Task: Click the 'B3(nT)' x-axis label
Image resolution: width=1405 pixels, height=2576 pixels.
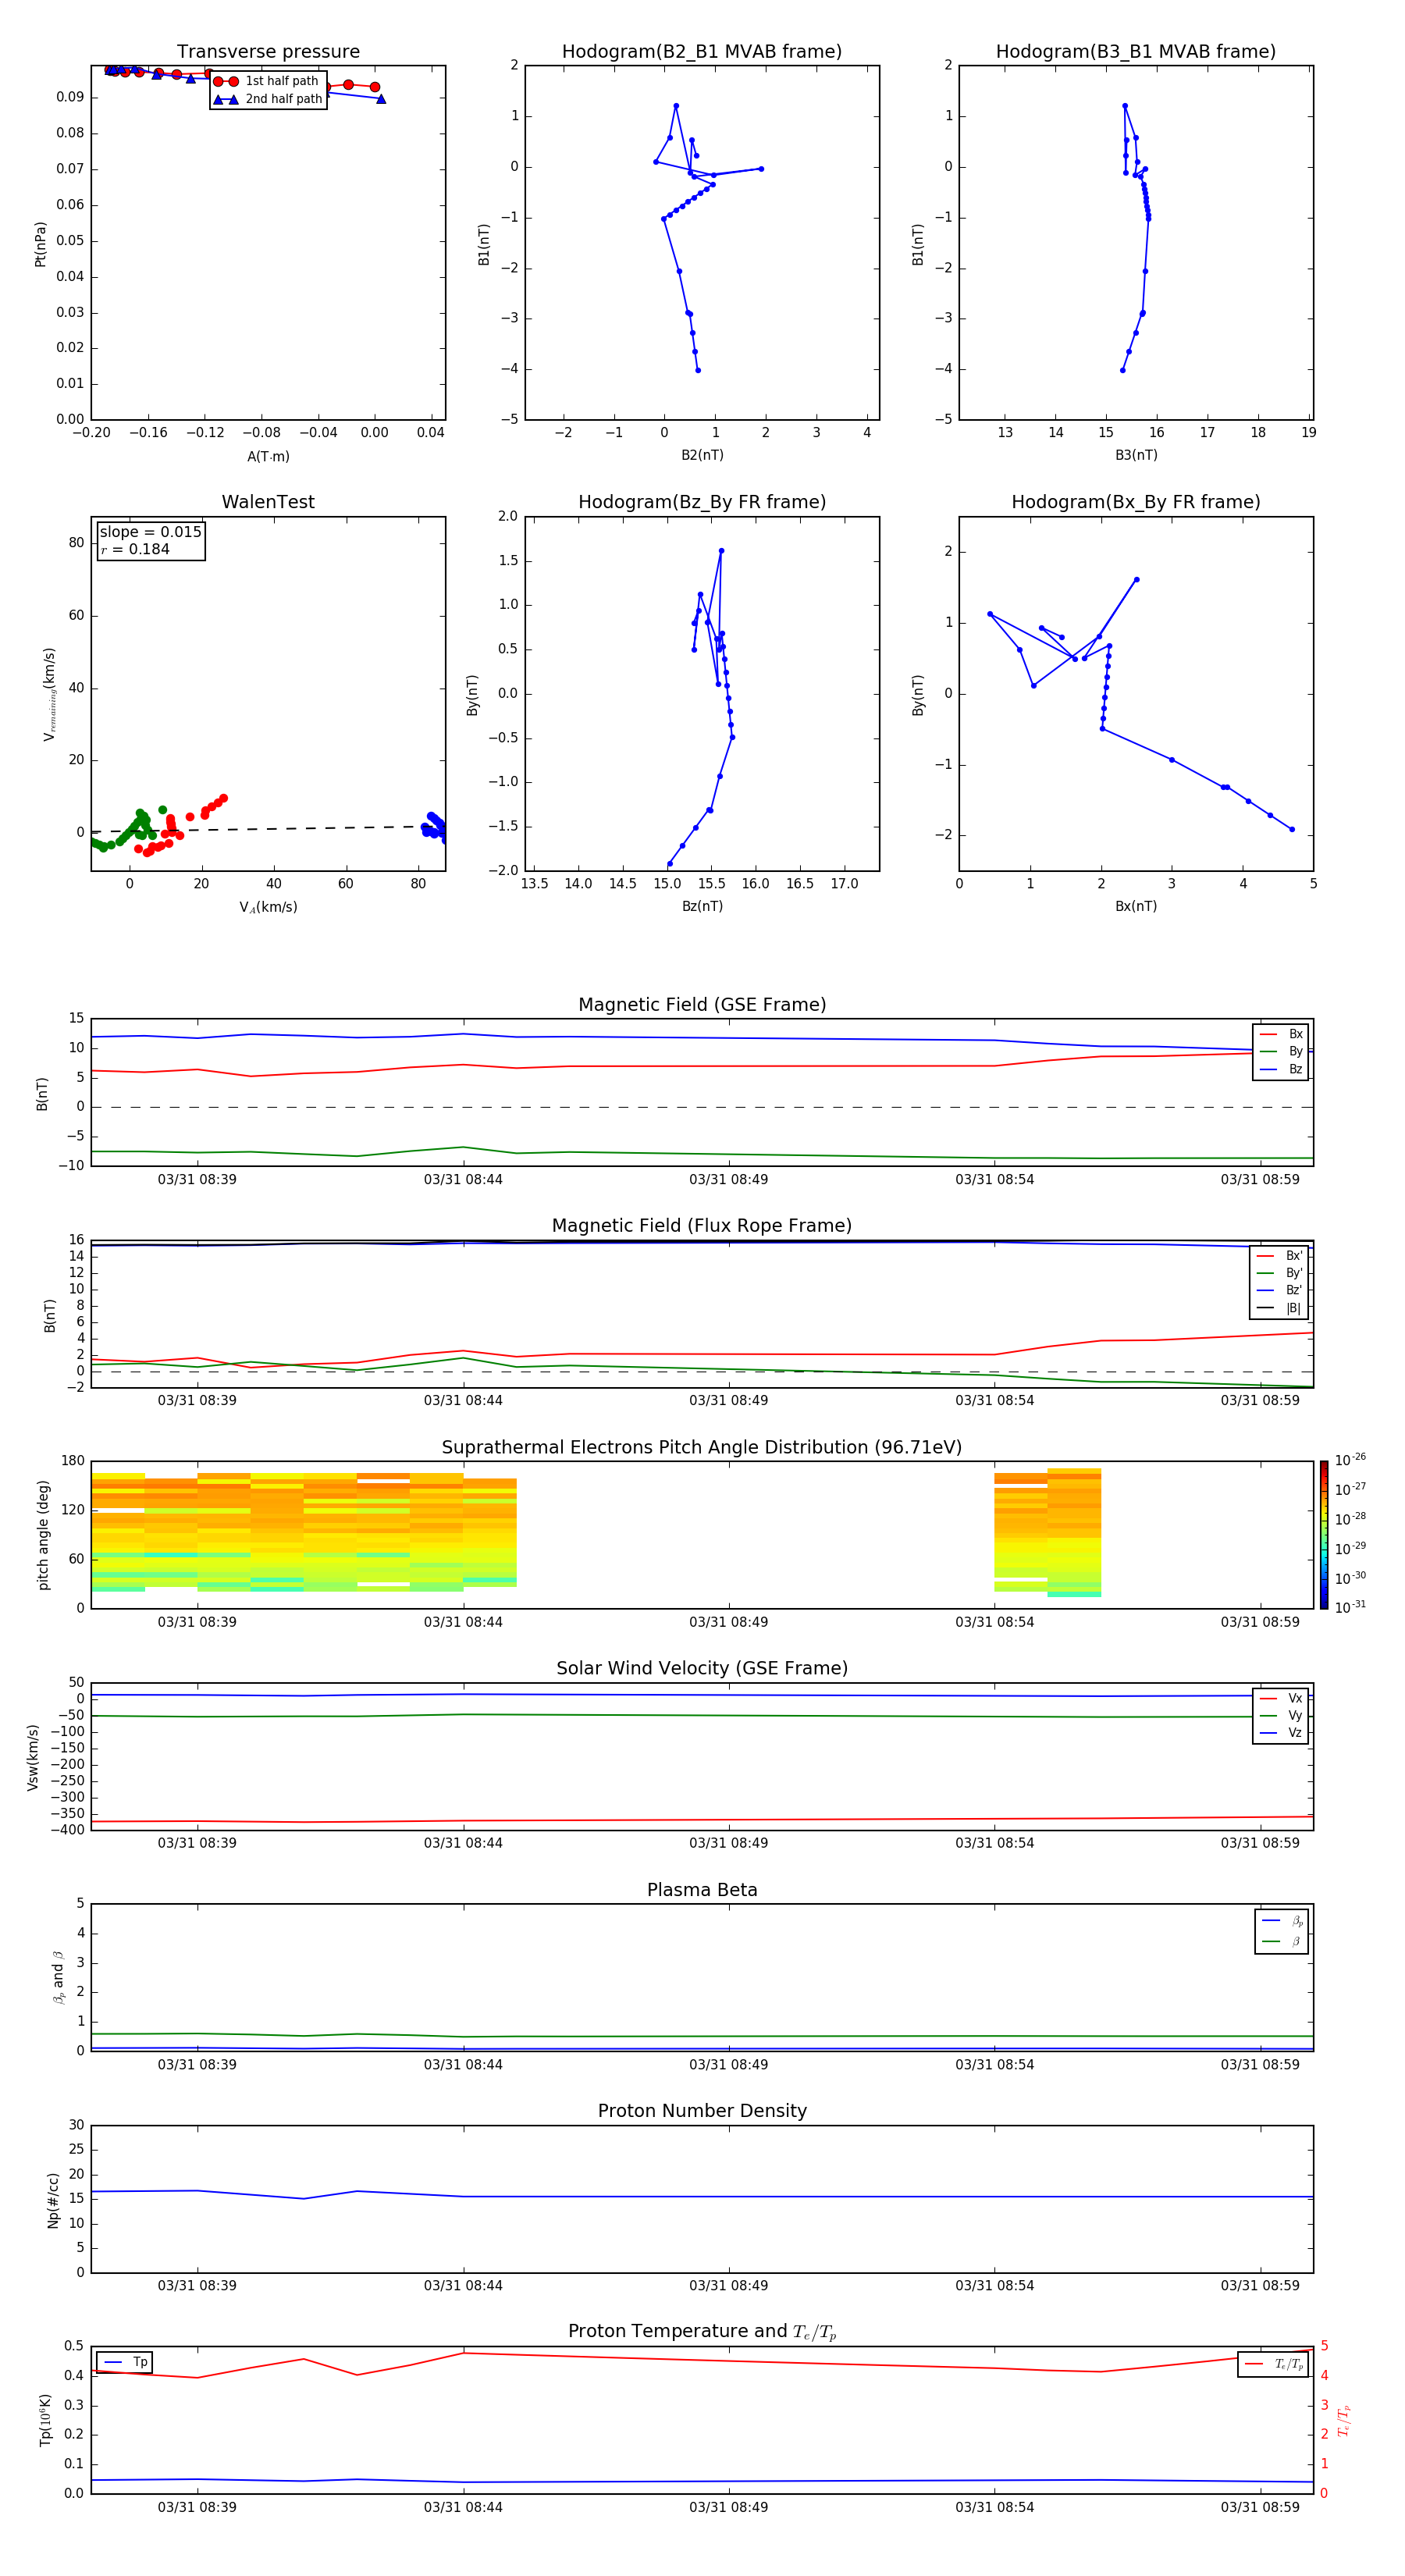Action: coord(1136,455)
